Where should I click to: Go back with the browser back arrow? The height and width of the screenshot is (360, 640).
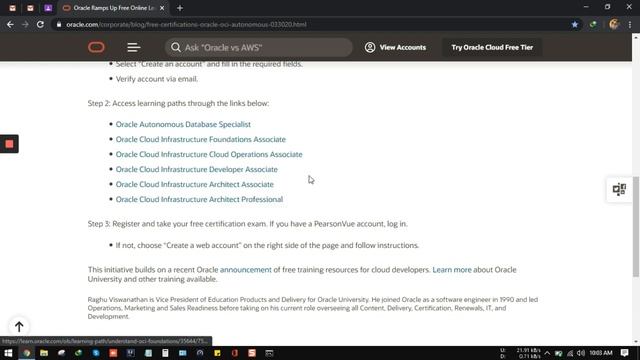[10, 24]
